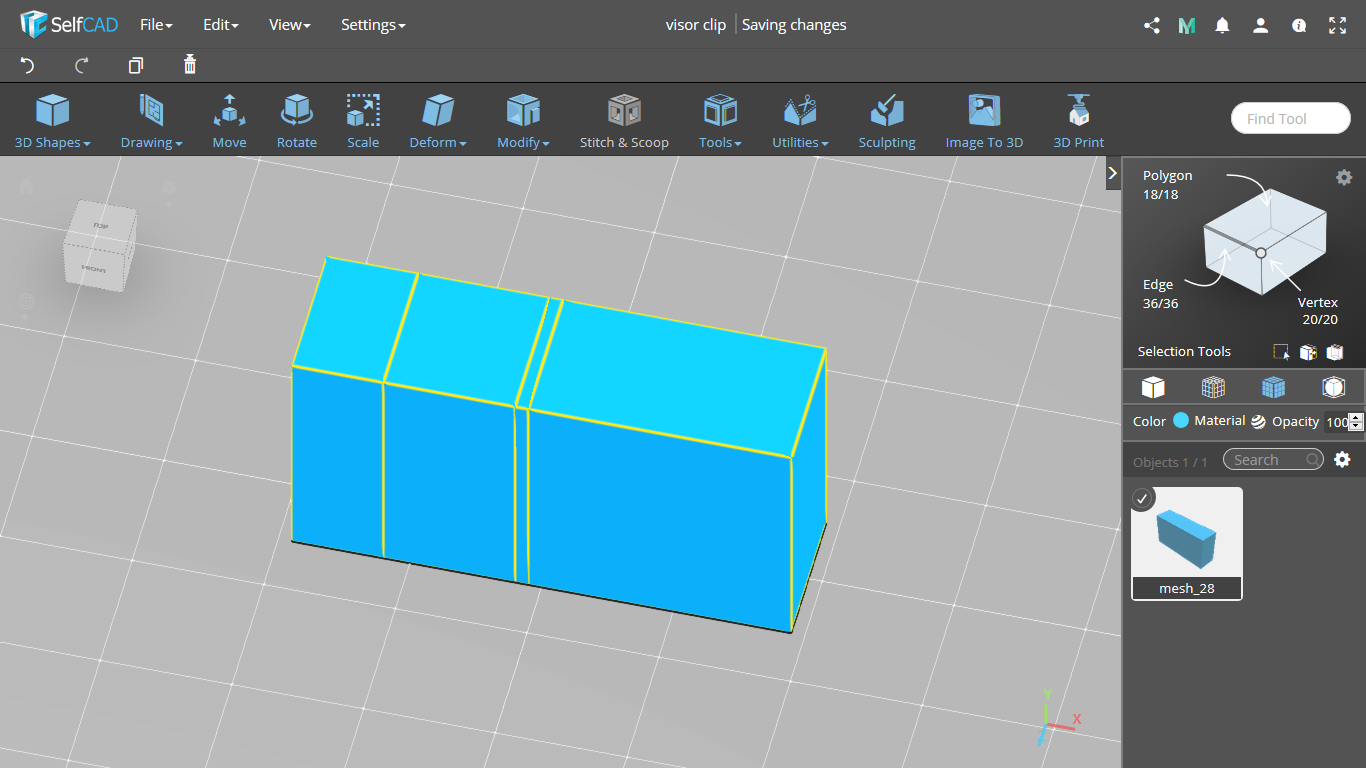Click the visor clip project name
Screen dimensions: 1366x768
click(x=696, y=25)
